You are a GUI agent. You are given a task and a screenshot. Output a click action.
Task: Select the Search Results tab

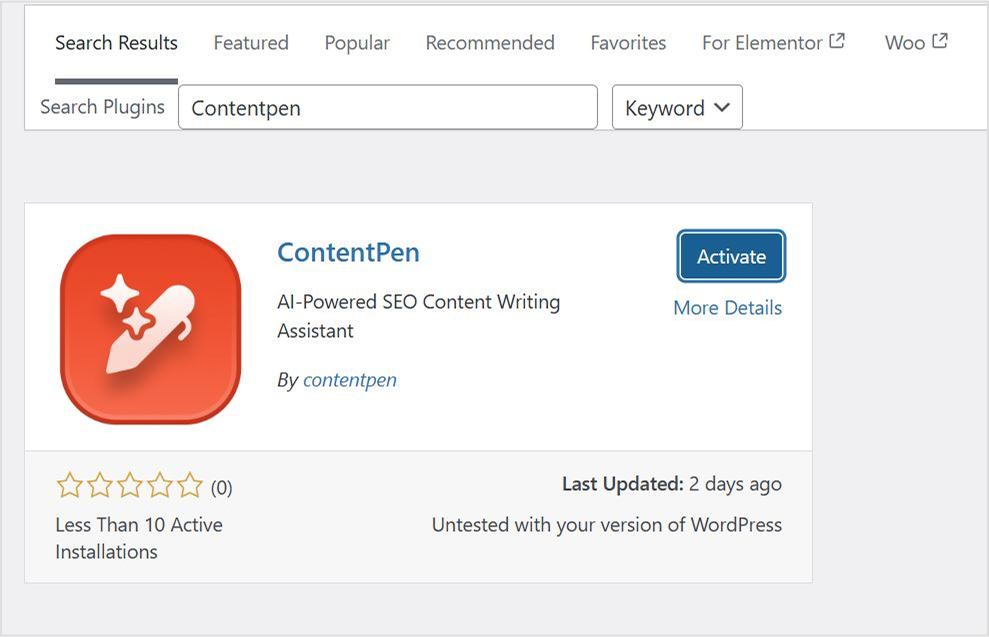(x=115, y=42)
